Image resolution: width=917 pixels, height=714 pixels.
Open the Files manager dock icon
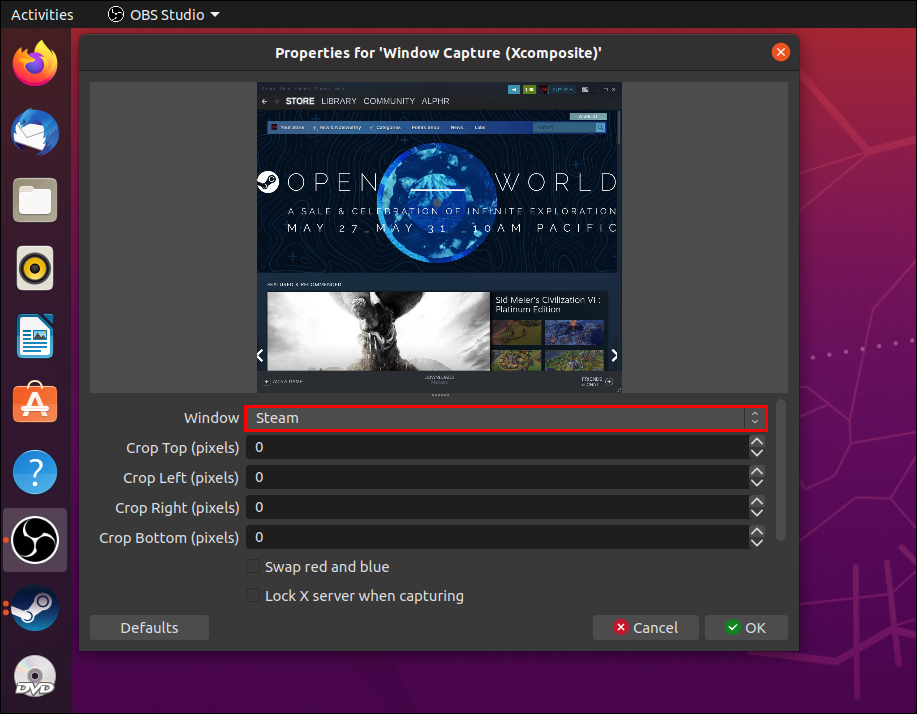(36, 200)
